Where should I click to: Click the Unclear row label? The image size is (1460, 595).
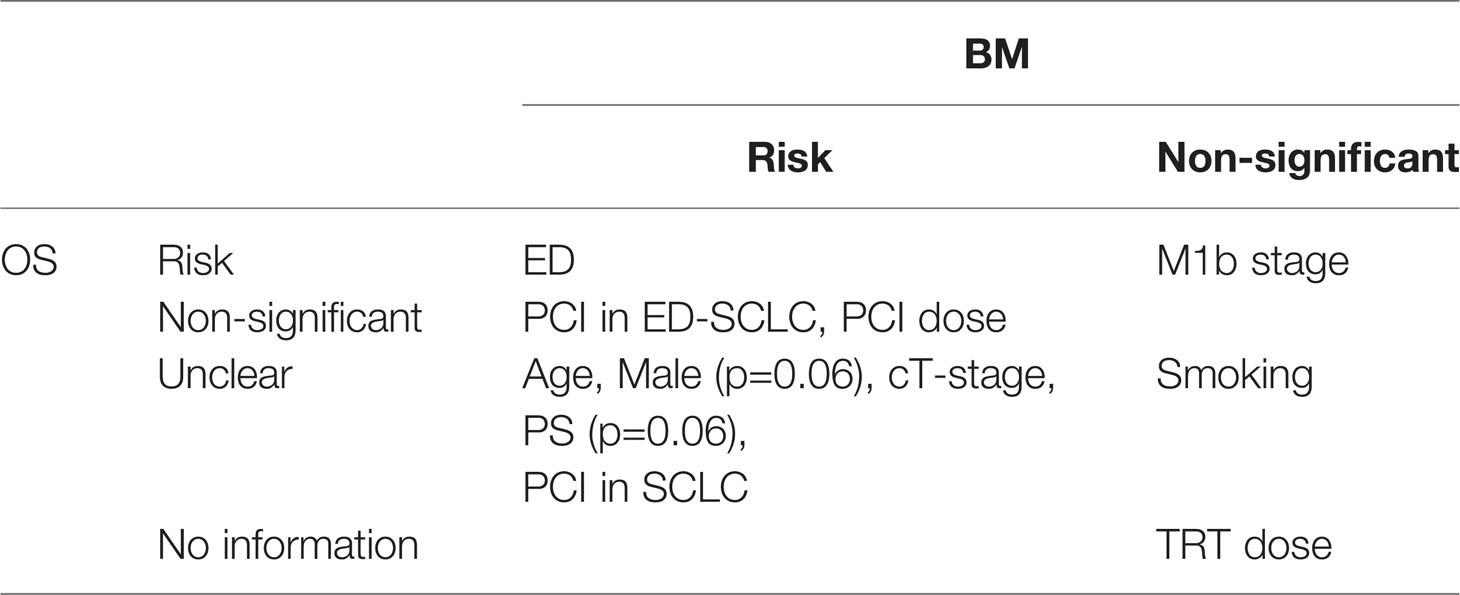pos(225,375)
